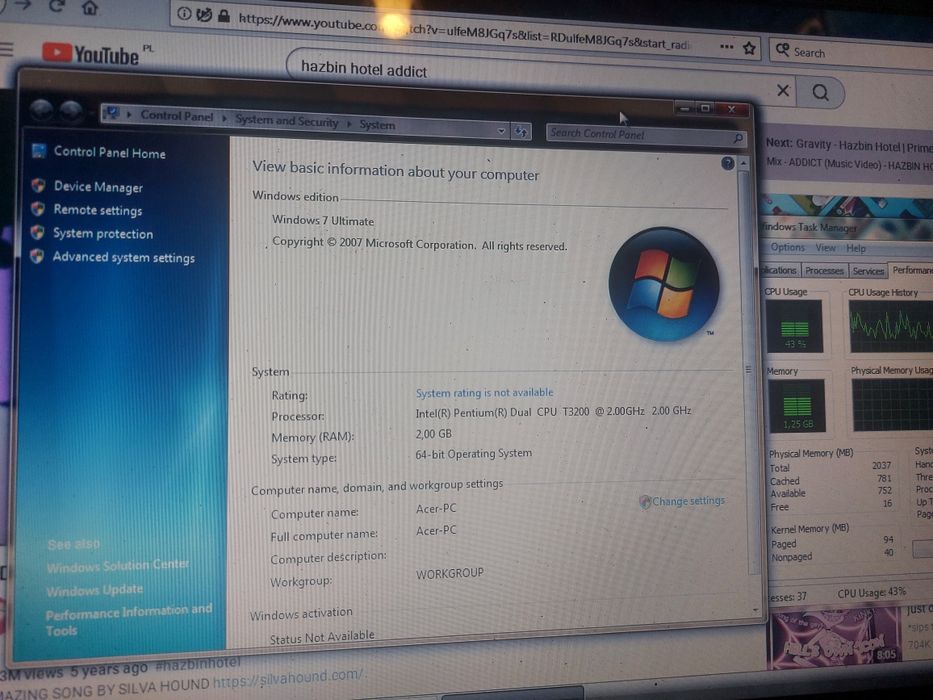The width and height of the screenshot is (933, 700).
Task: Open System protection link
Action: [103, 233]
